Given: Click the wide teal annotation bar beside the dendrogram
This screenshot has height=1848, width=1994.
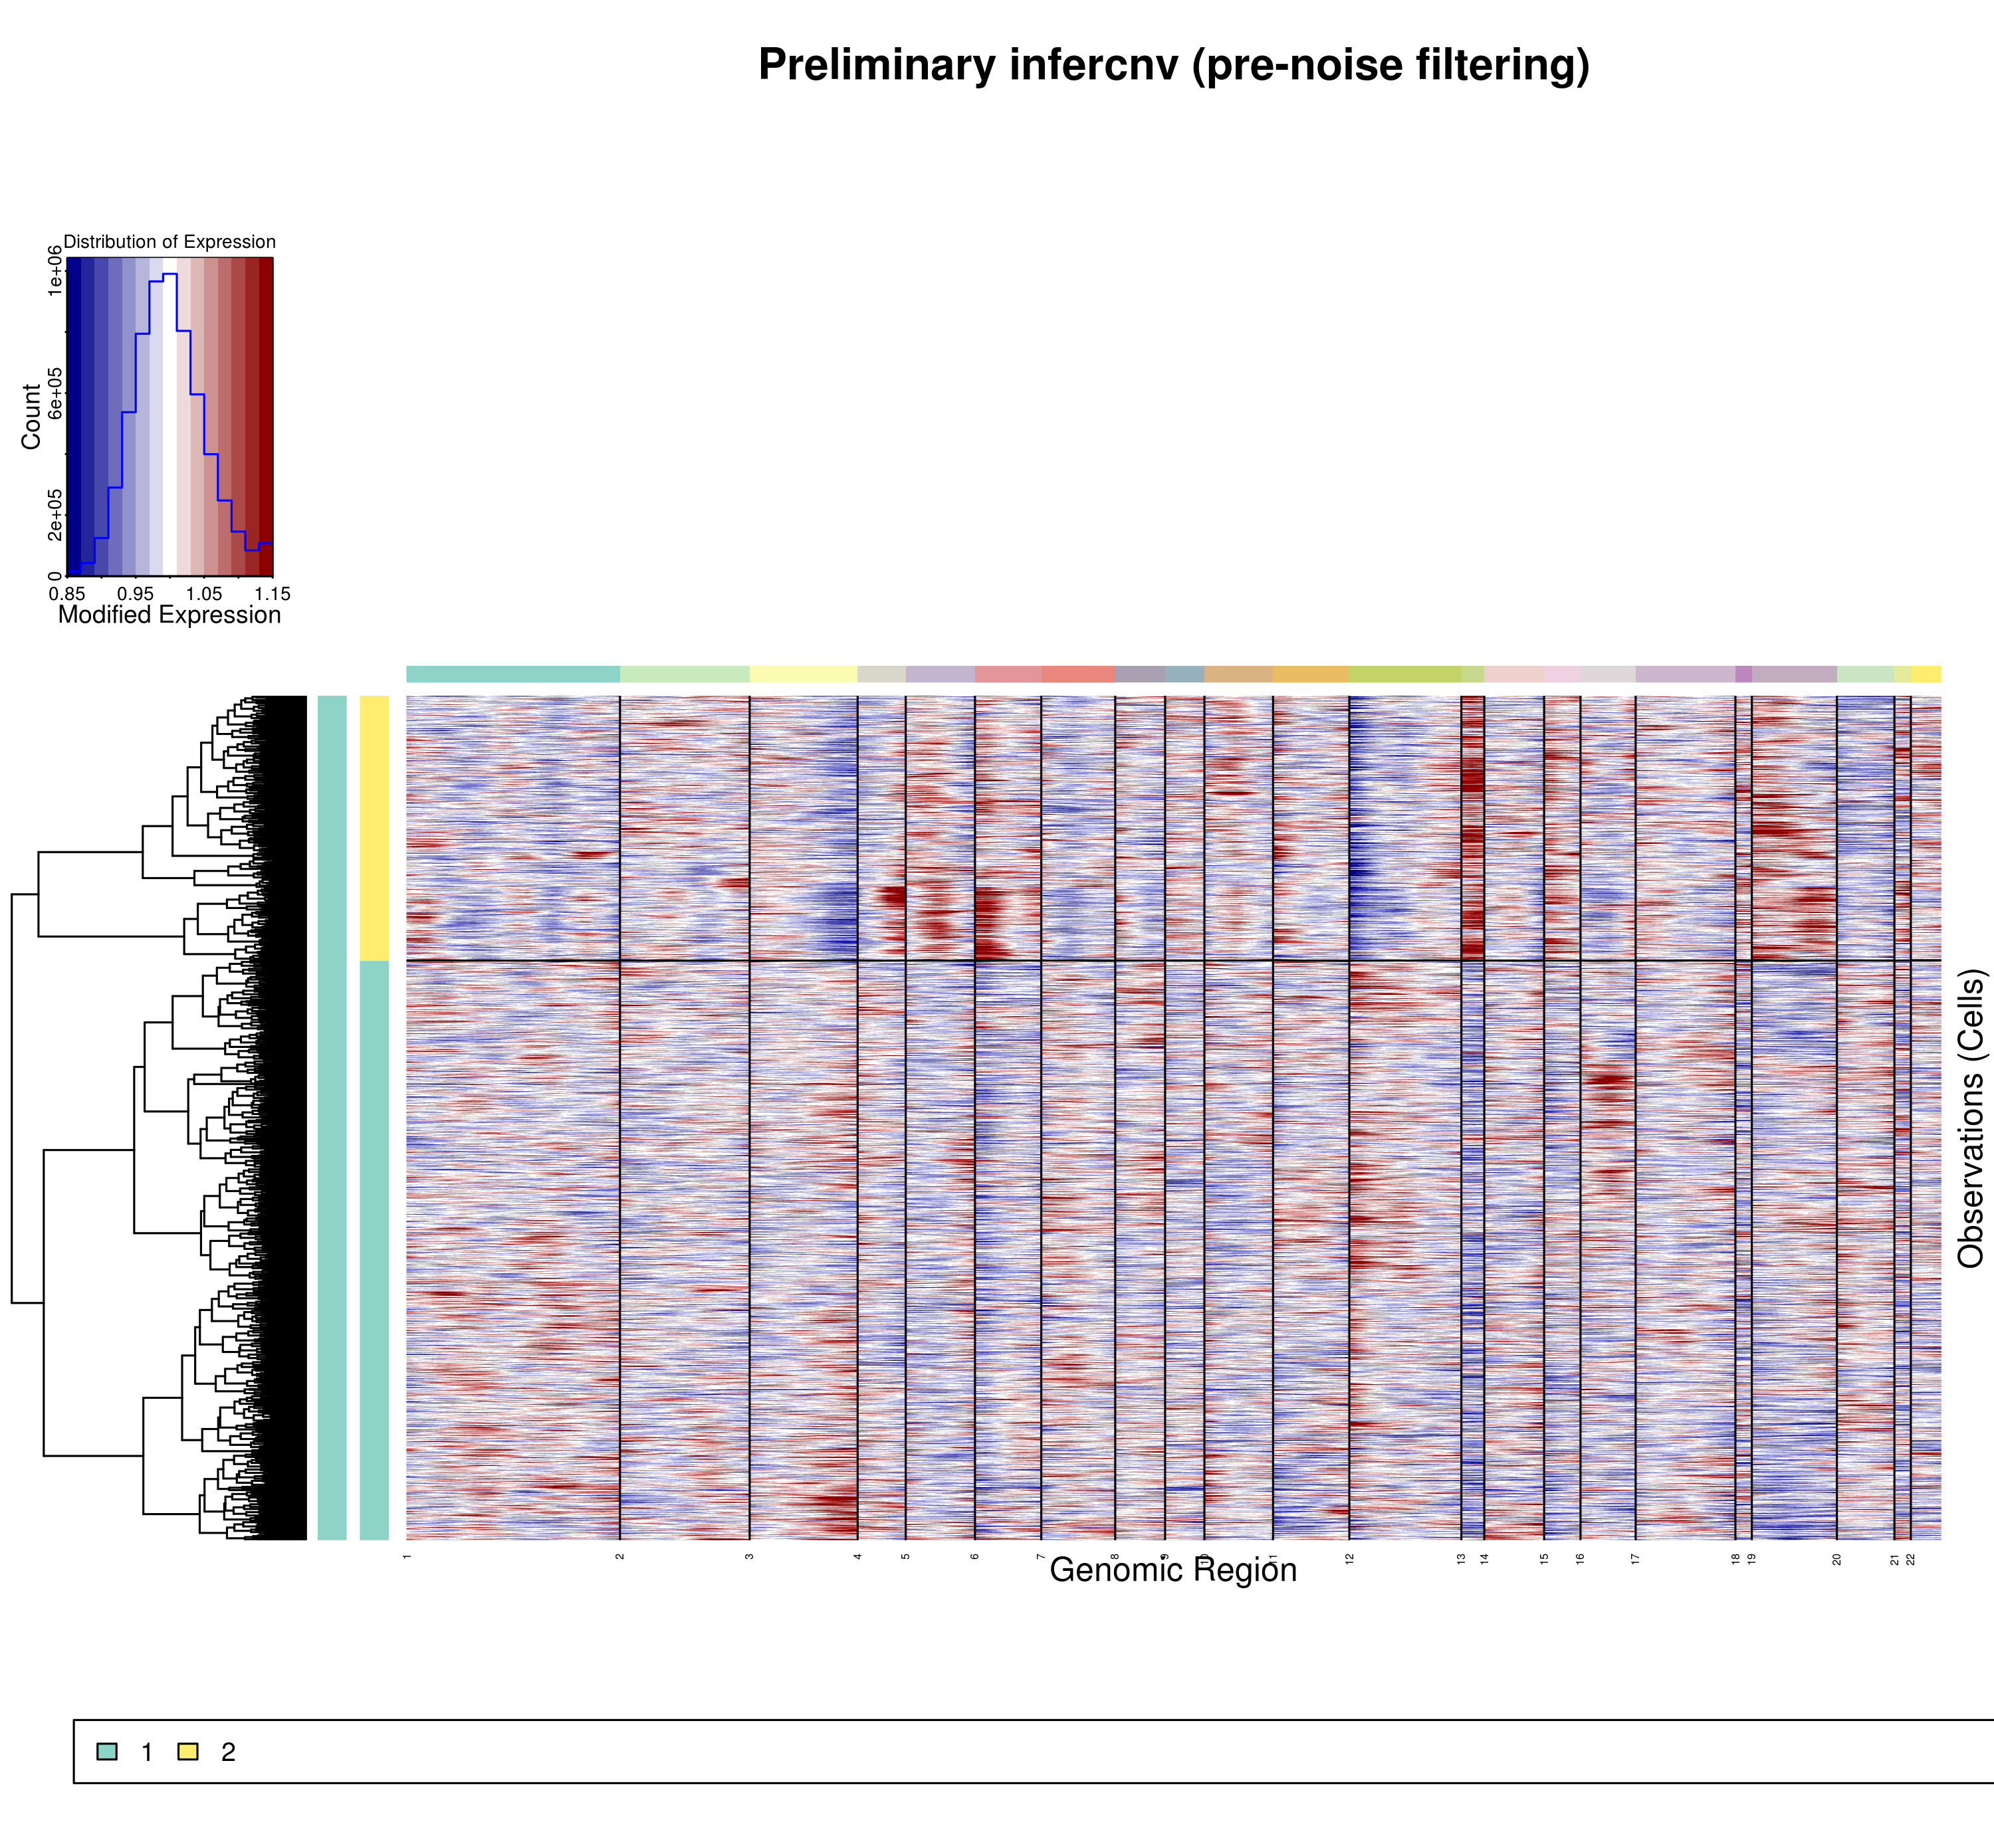Looking at the screenshot, I should [x=332, y=1118].
